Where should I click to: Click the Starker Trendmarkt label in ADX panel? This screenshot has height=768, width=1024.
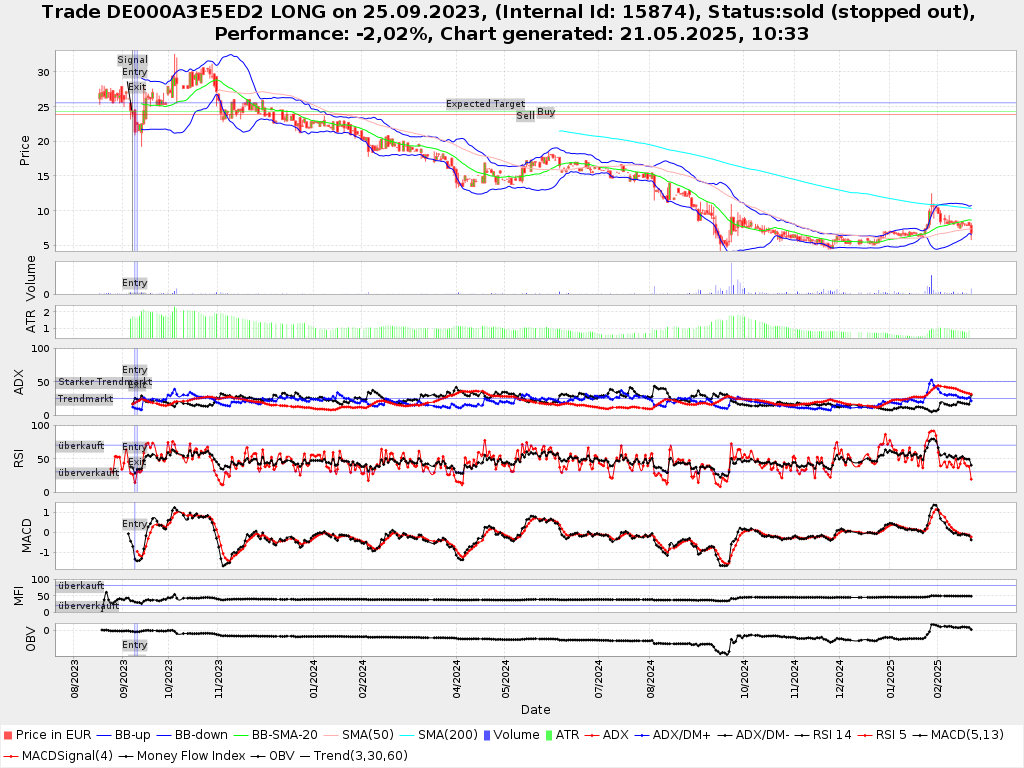(x=103, y=382)
